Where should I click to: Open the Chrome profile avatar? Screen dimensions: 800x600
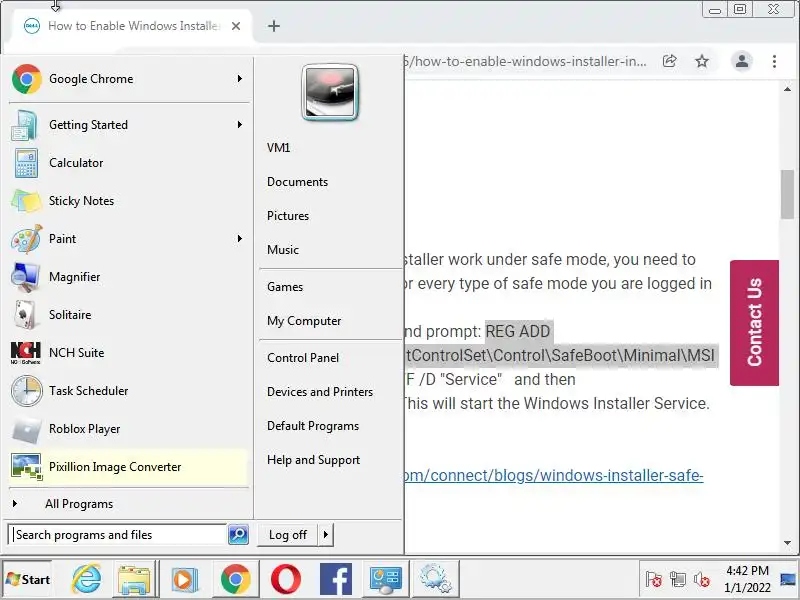(742, 61)
